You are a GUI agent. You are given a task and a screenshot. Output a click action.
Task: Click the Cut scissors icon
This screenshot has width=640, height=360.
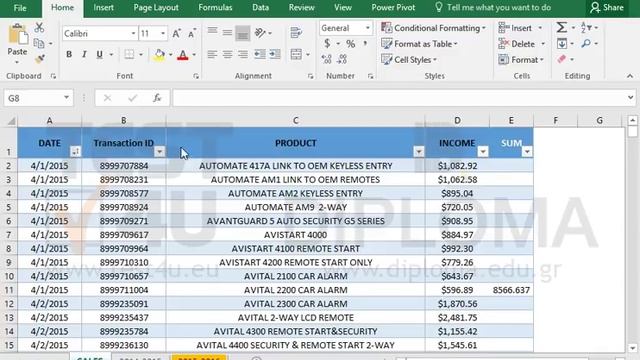[x=39, y=28]
